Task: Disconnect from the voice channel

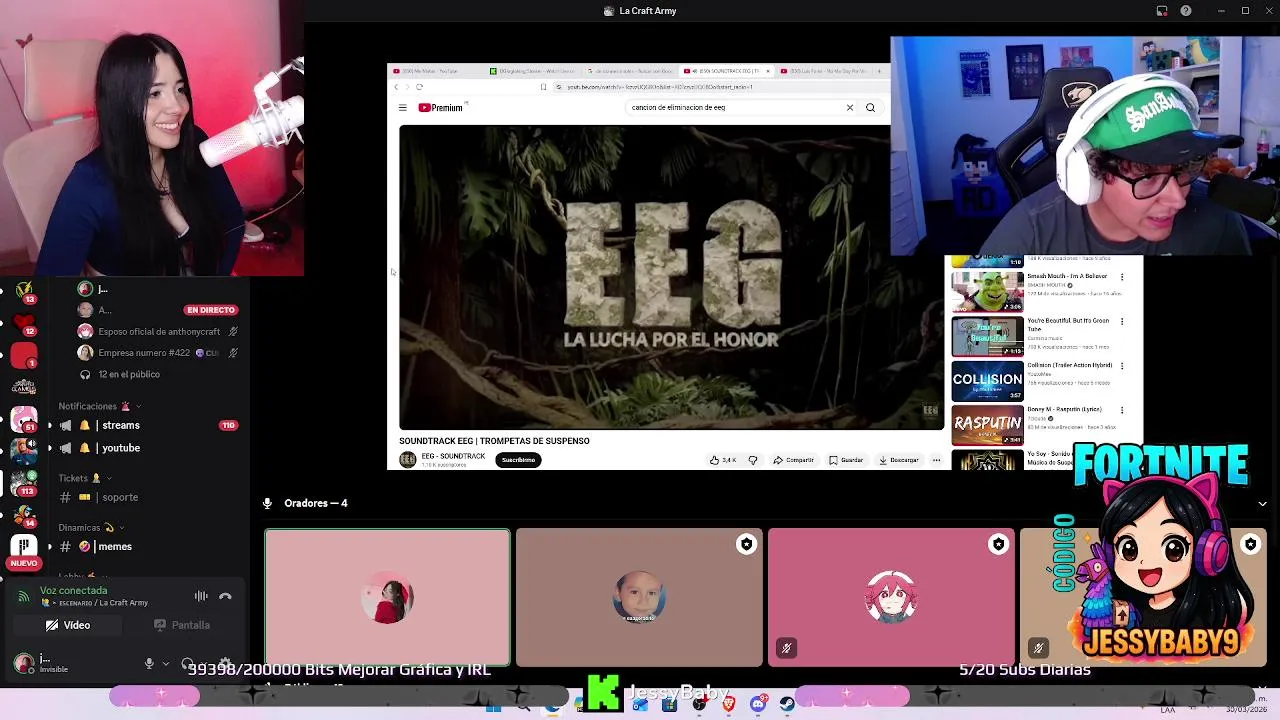Action: coord(225,596)
